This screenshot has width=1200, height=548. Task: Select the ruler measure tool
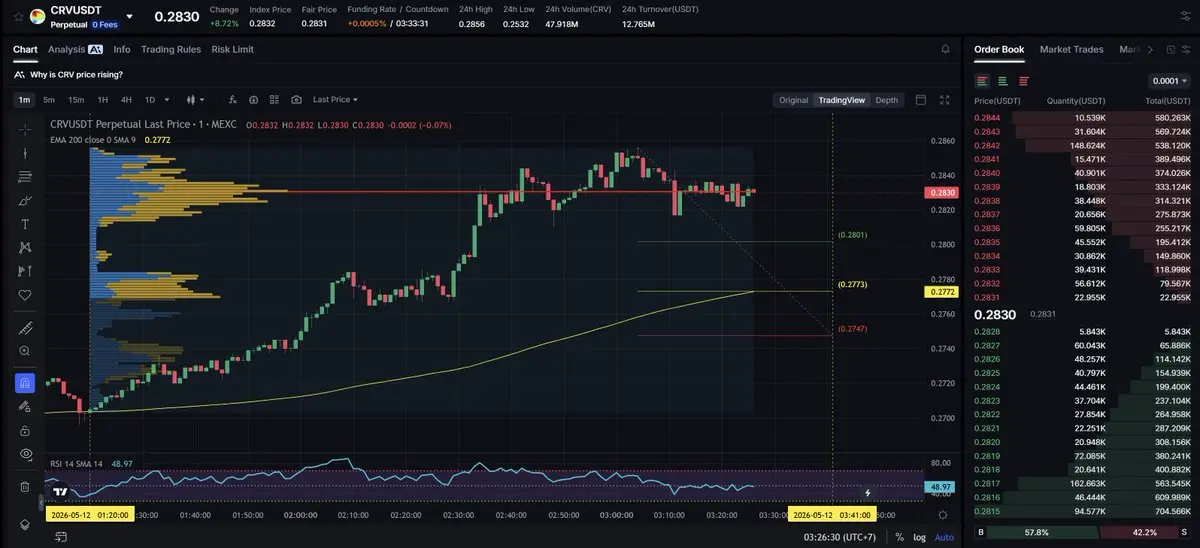25,328
